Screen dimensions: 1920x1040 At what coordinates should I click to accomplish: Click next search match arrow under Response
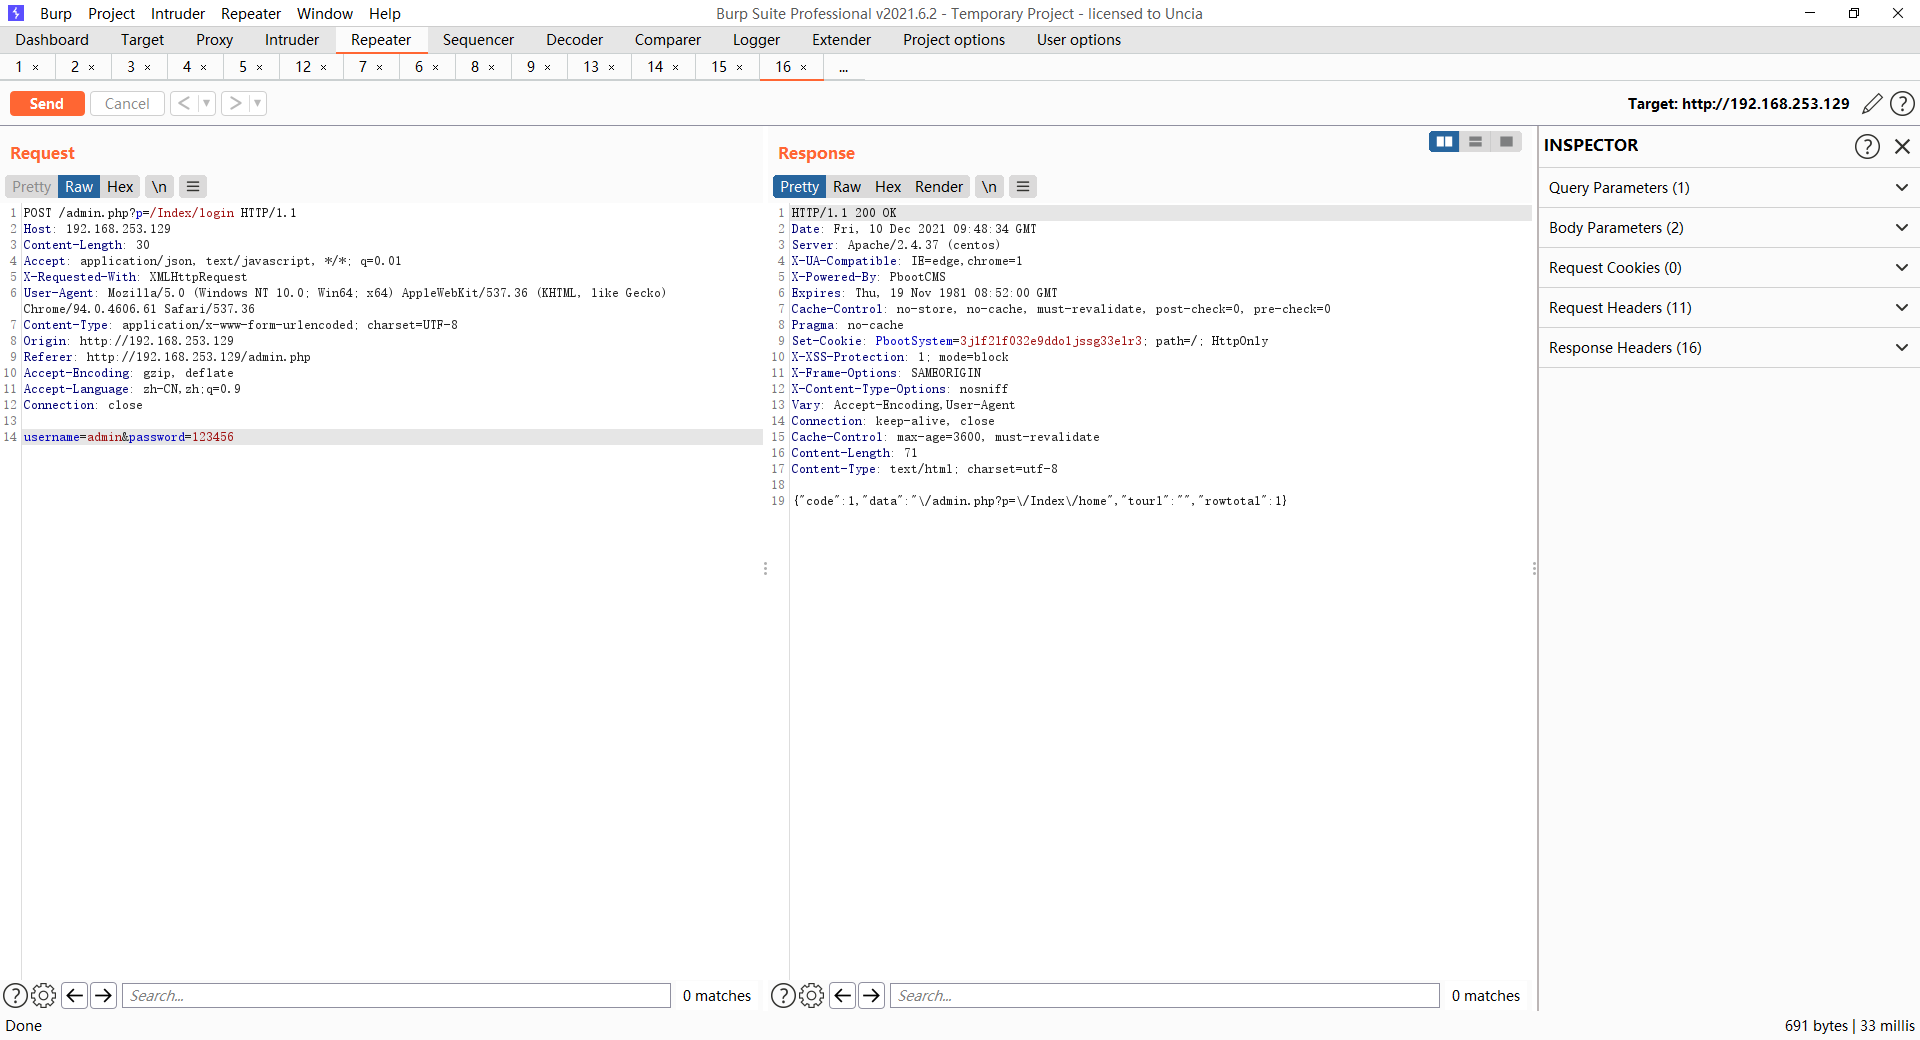(872, 995)
